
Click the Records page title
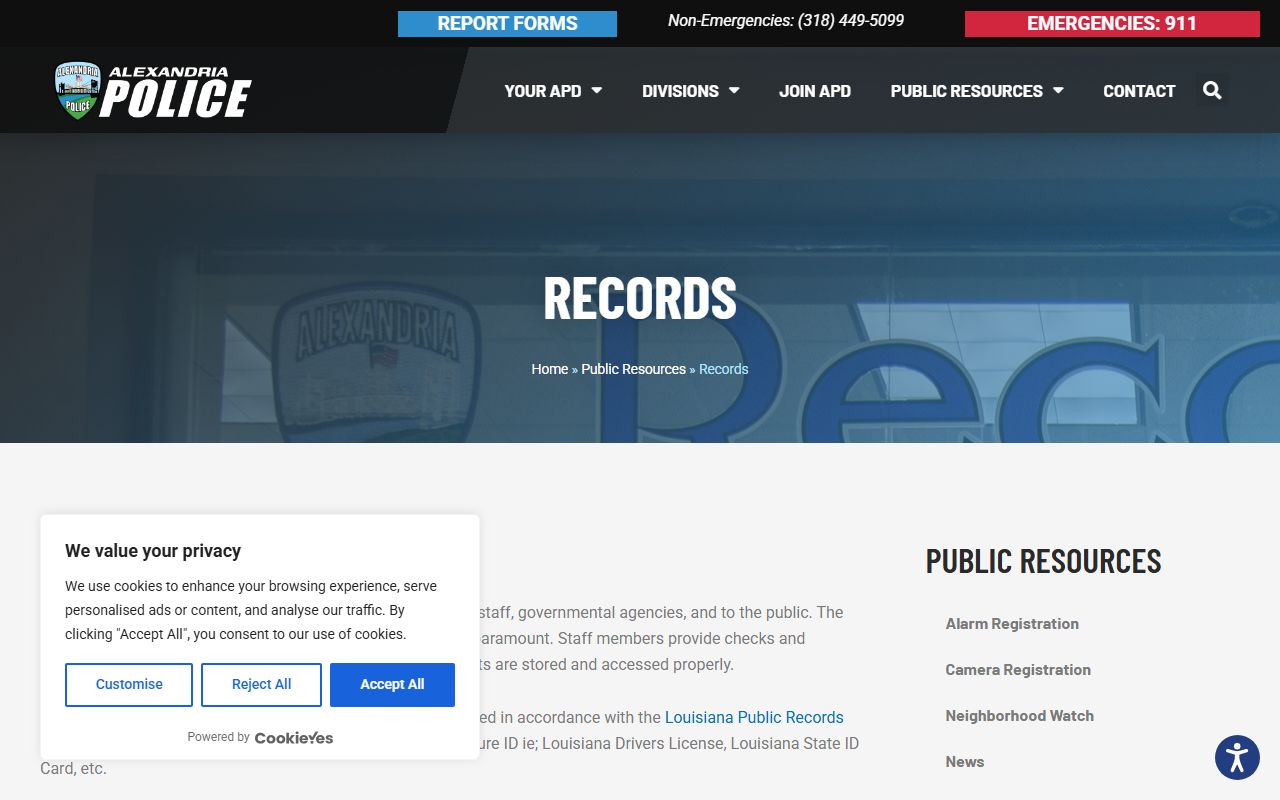coord(640,298)
